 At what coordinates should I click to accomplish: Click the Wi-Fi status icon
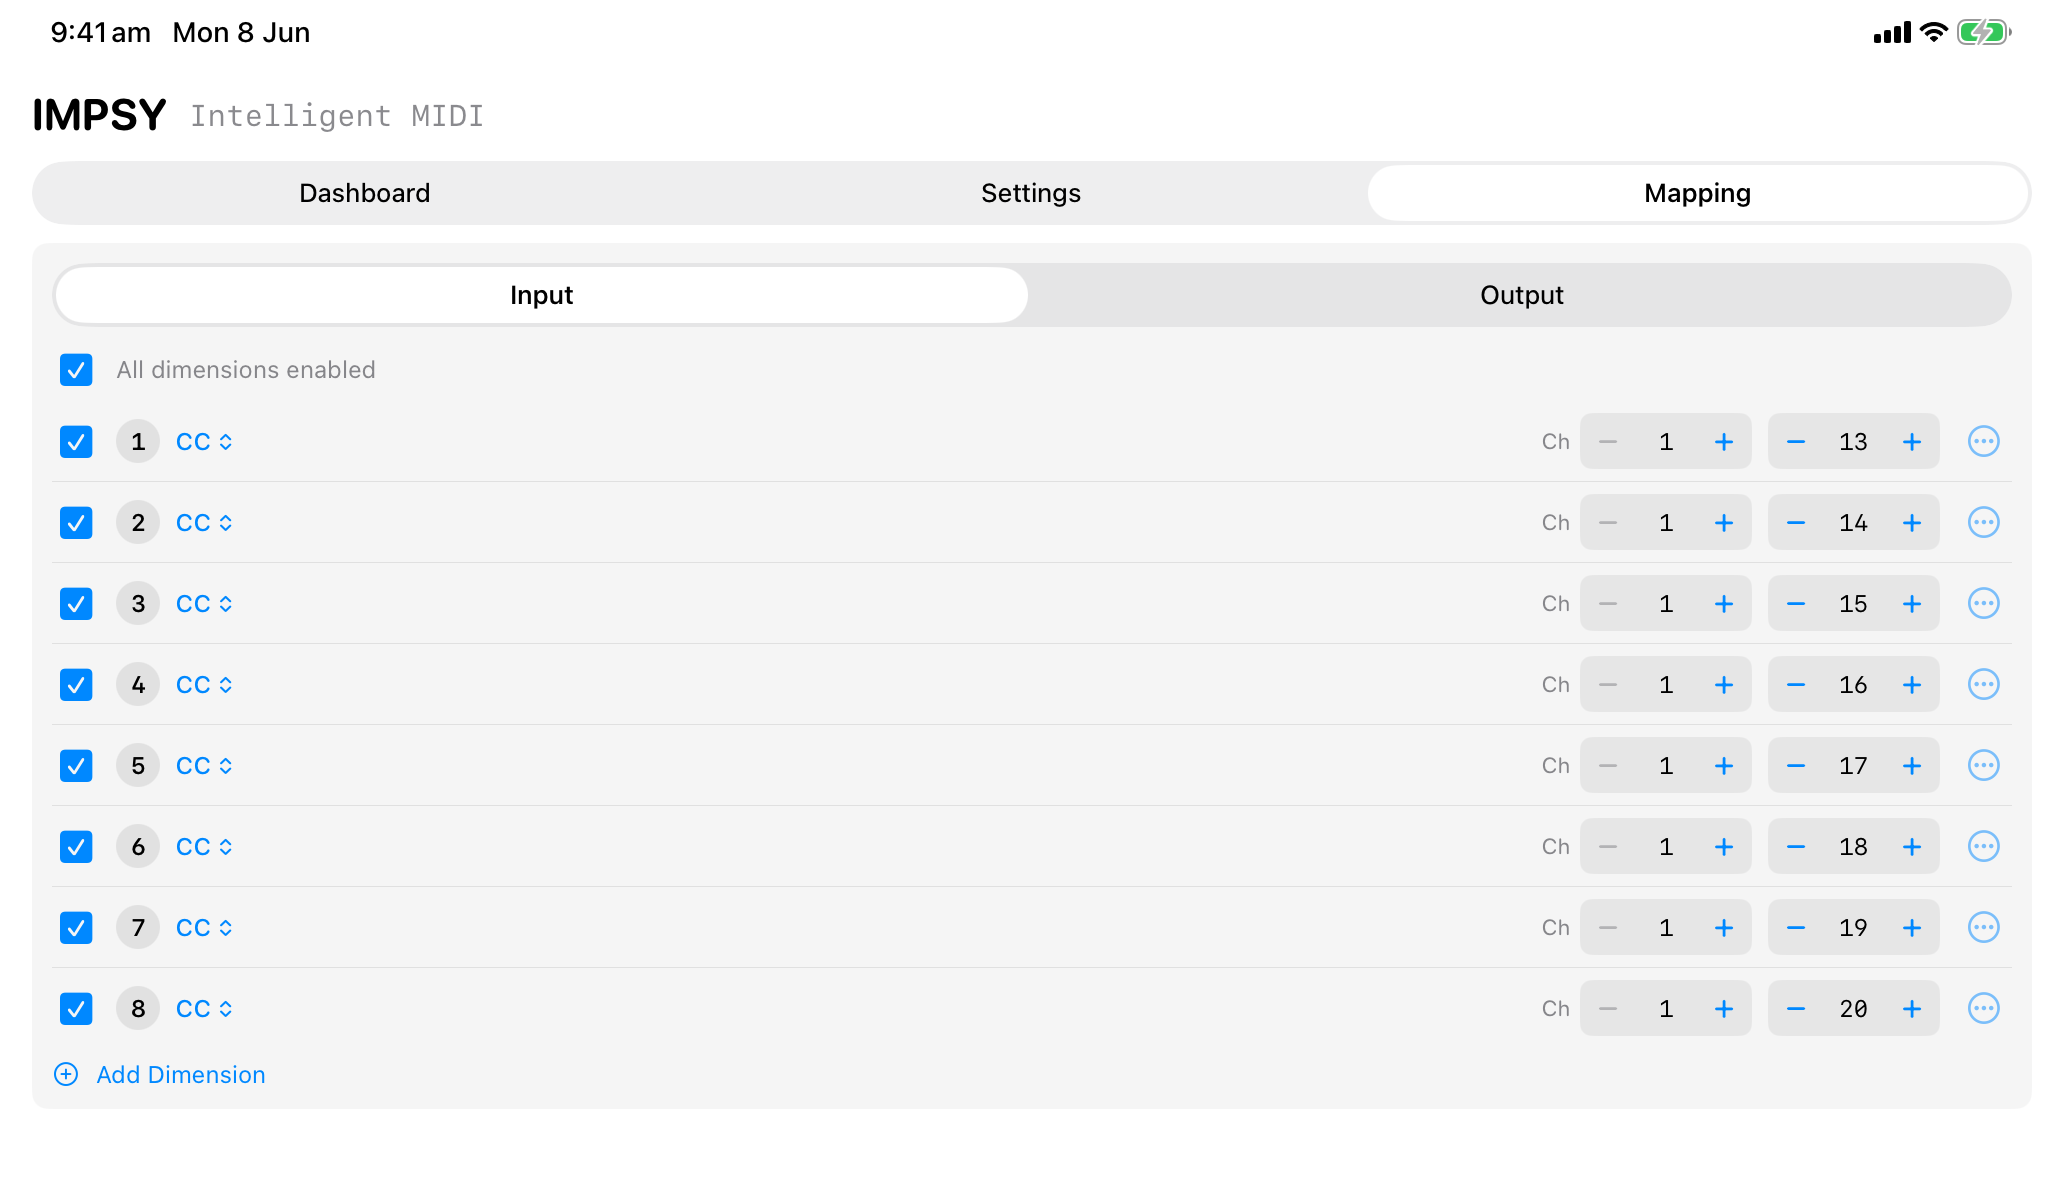pyautogui.click(x=1934, y=32)
